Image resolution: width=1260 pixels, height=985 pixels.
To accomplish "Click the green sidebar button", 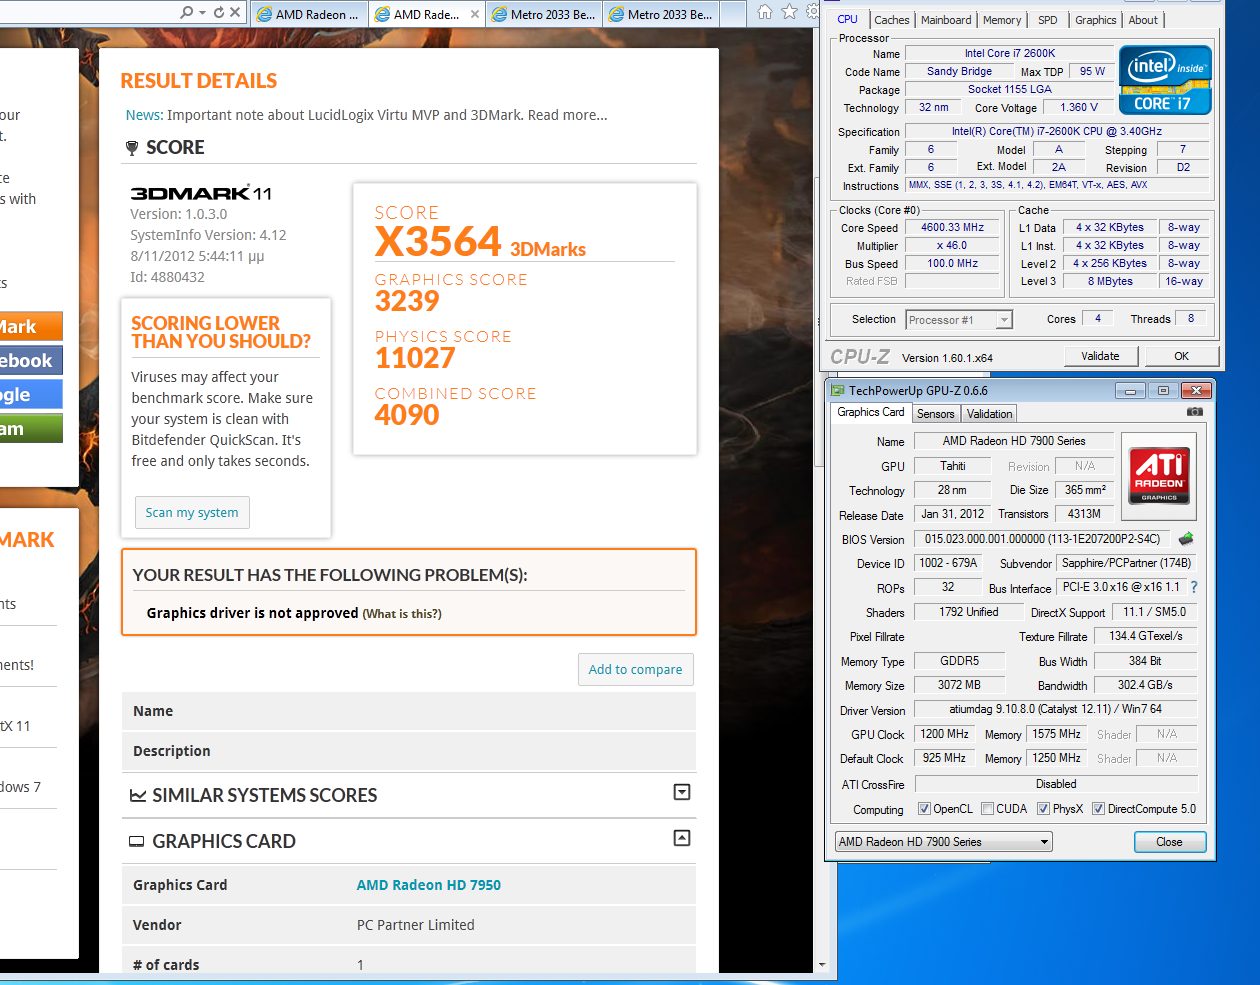I will point(31,428).
